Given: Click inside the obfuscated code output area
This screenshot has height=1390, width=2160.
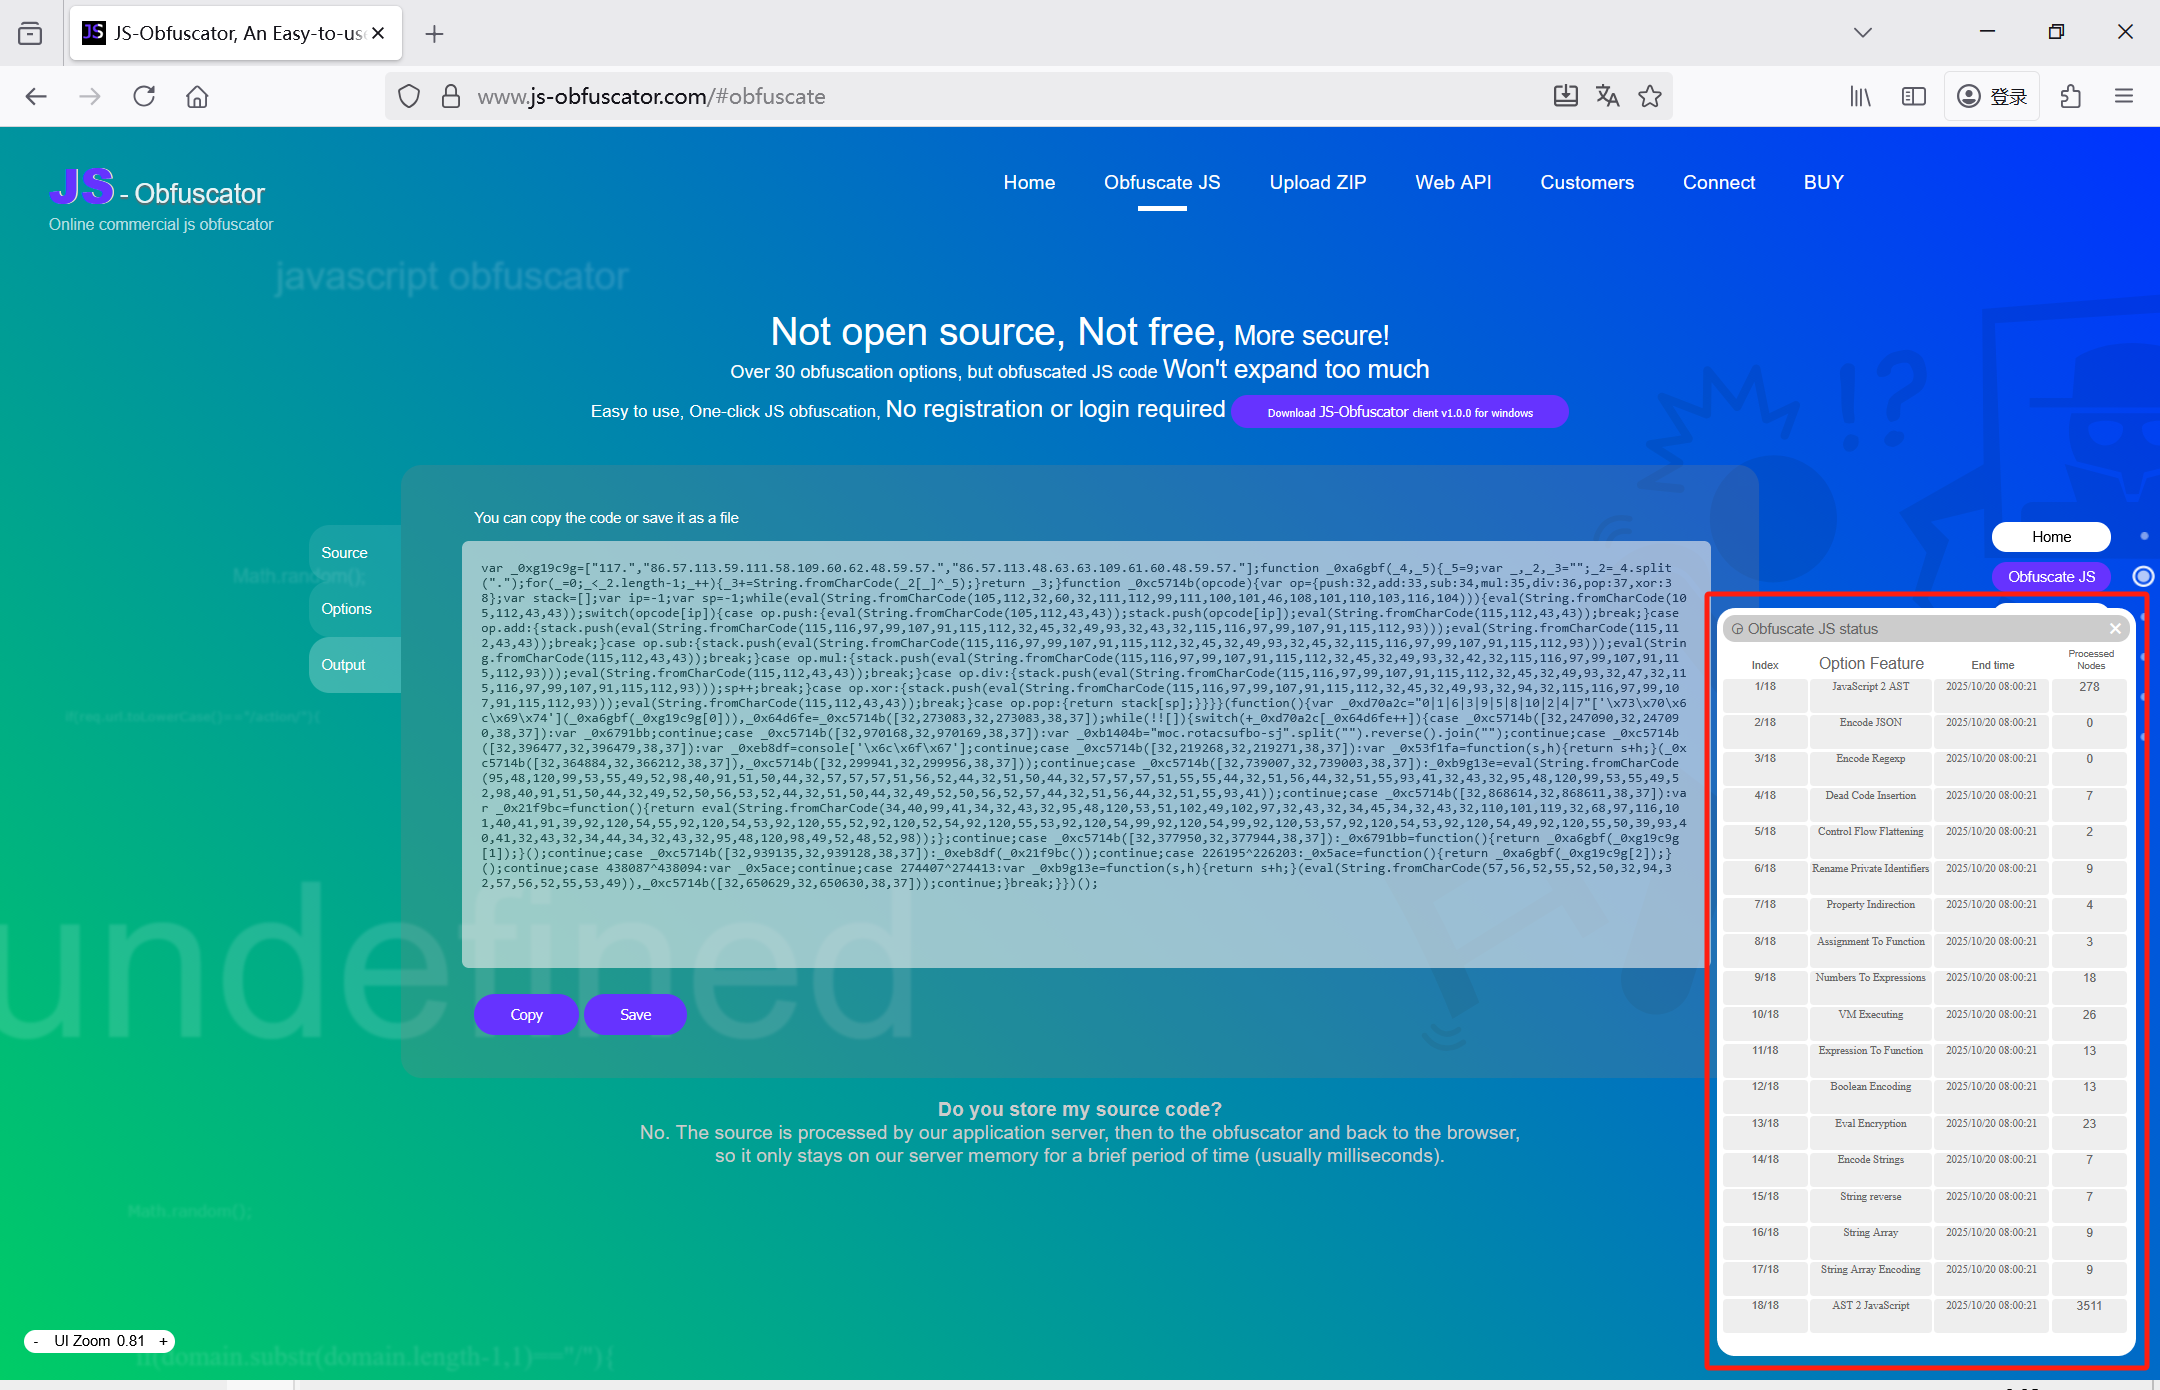Looking at the screenshot, I should (x=1085, y=750).
